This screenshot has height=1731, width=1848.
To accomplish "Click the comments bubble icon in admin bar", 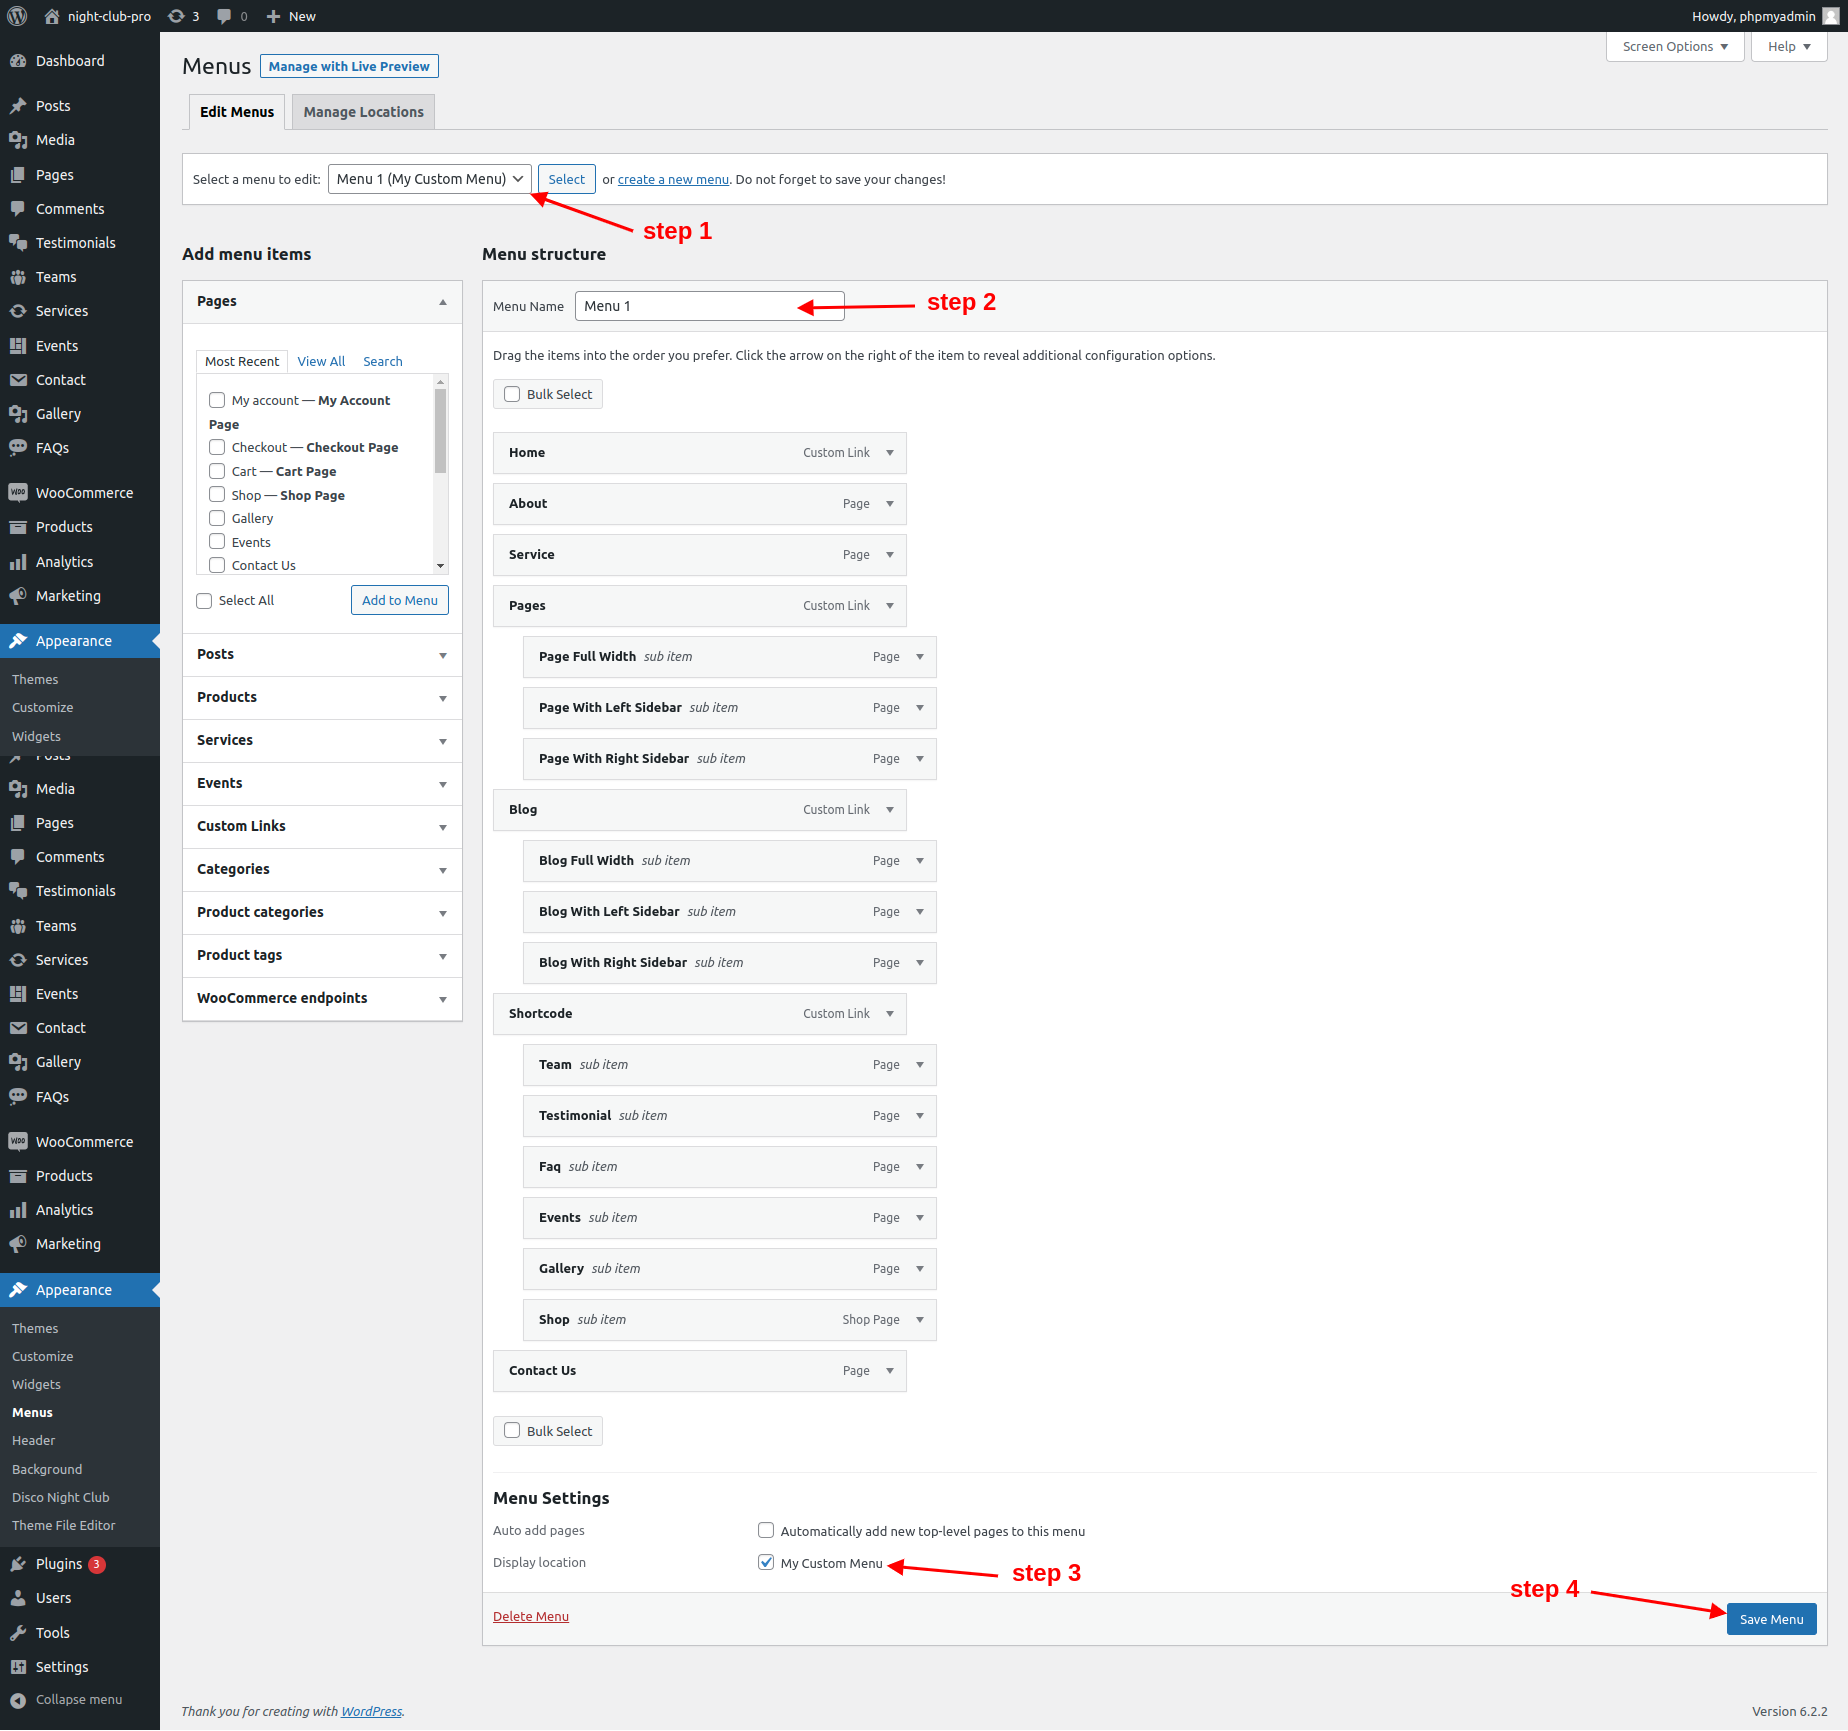I will pos(225,16).
